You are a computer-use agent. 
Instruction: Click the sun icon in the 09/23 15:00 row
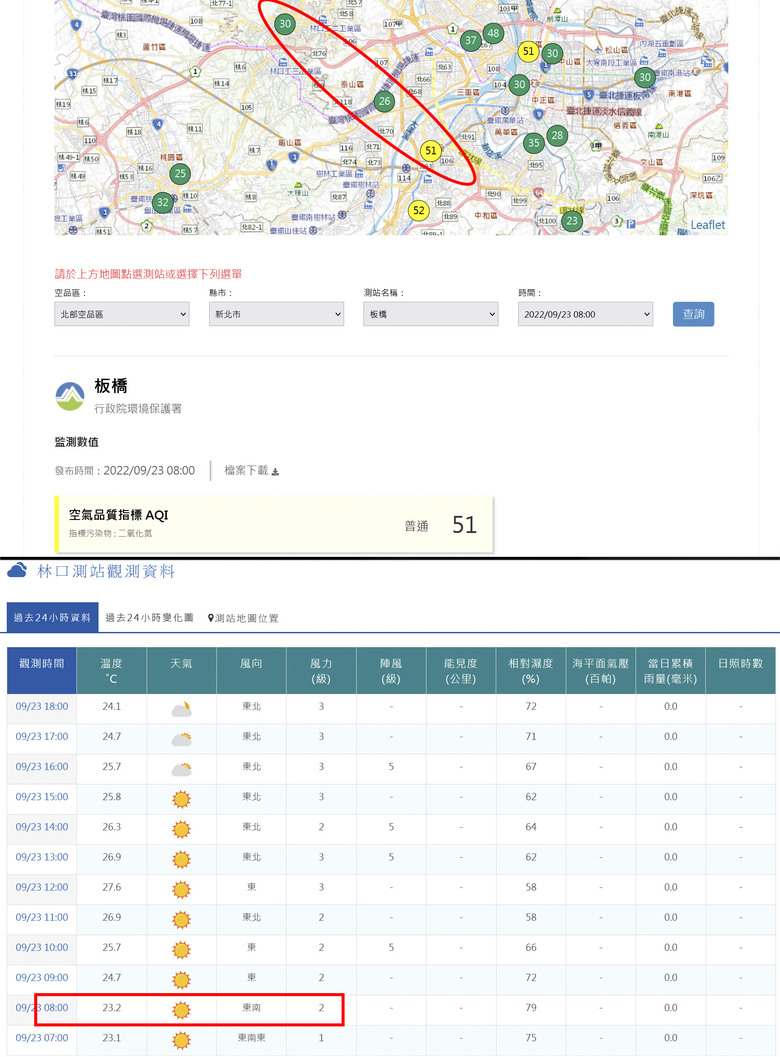[x=181, y=799]
